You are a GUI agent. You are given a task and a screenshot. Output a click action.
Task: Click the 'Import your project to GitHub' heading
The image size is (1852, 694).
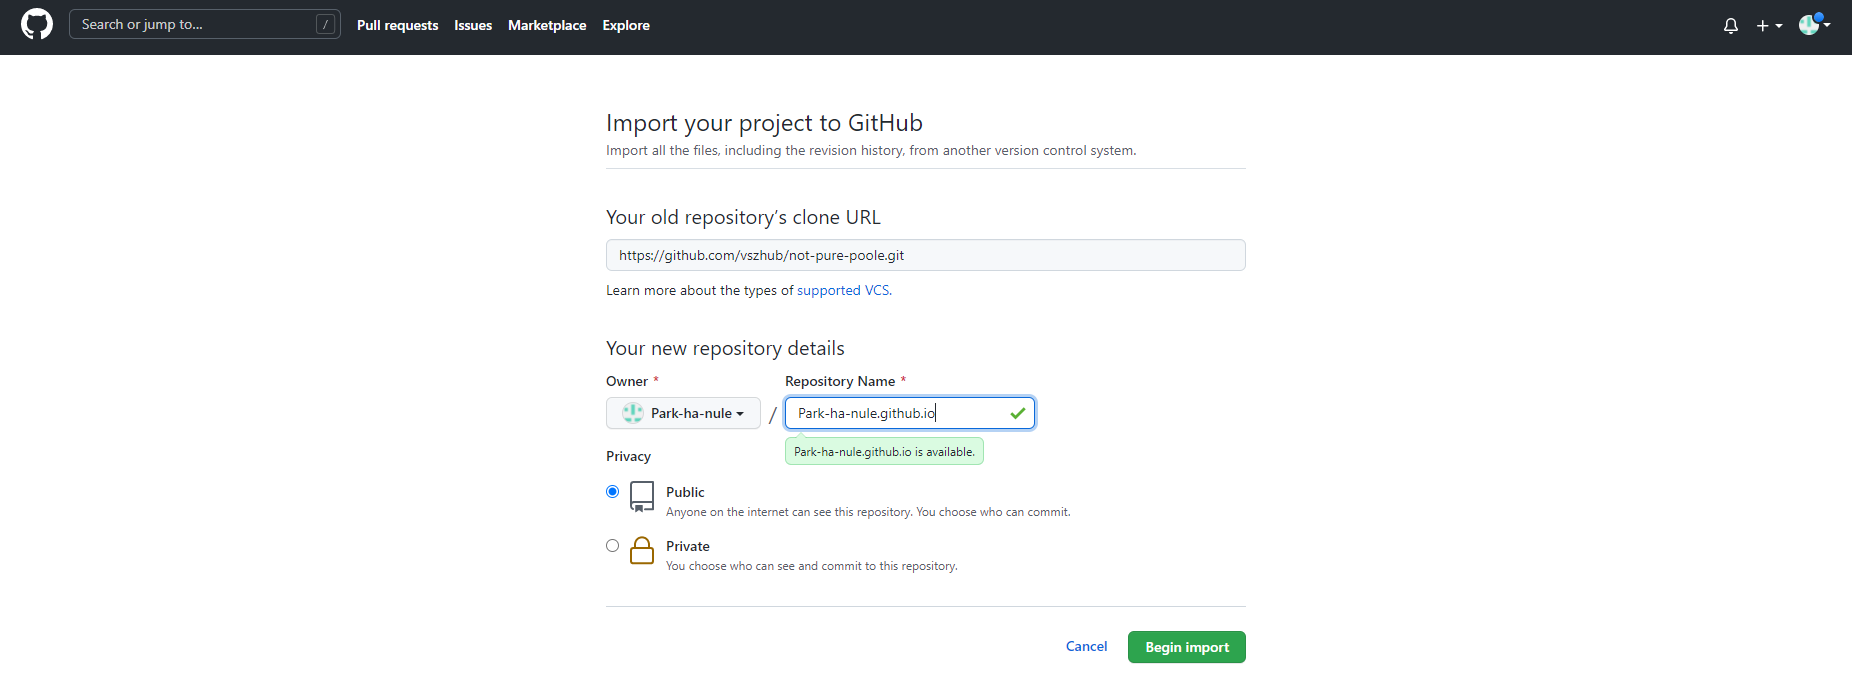click(764, 123)
